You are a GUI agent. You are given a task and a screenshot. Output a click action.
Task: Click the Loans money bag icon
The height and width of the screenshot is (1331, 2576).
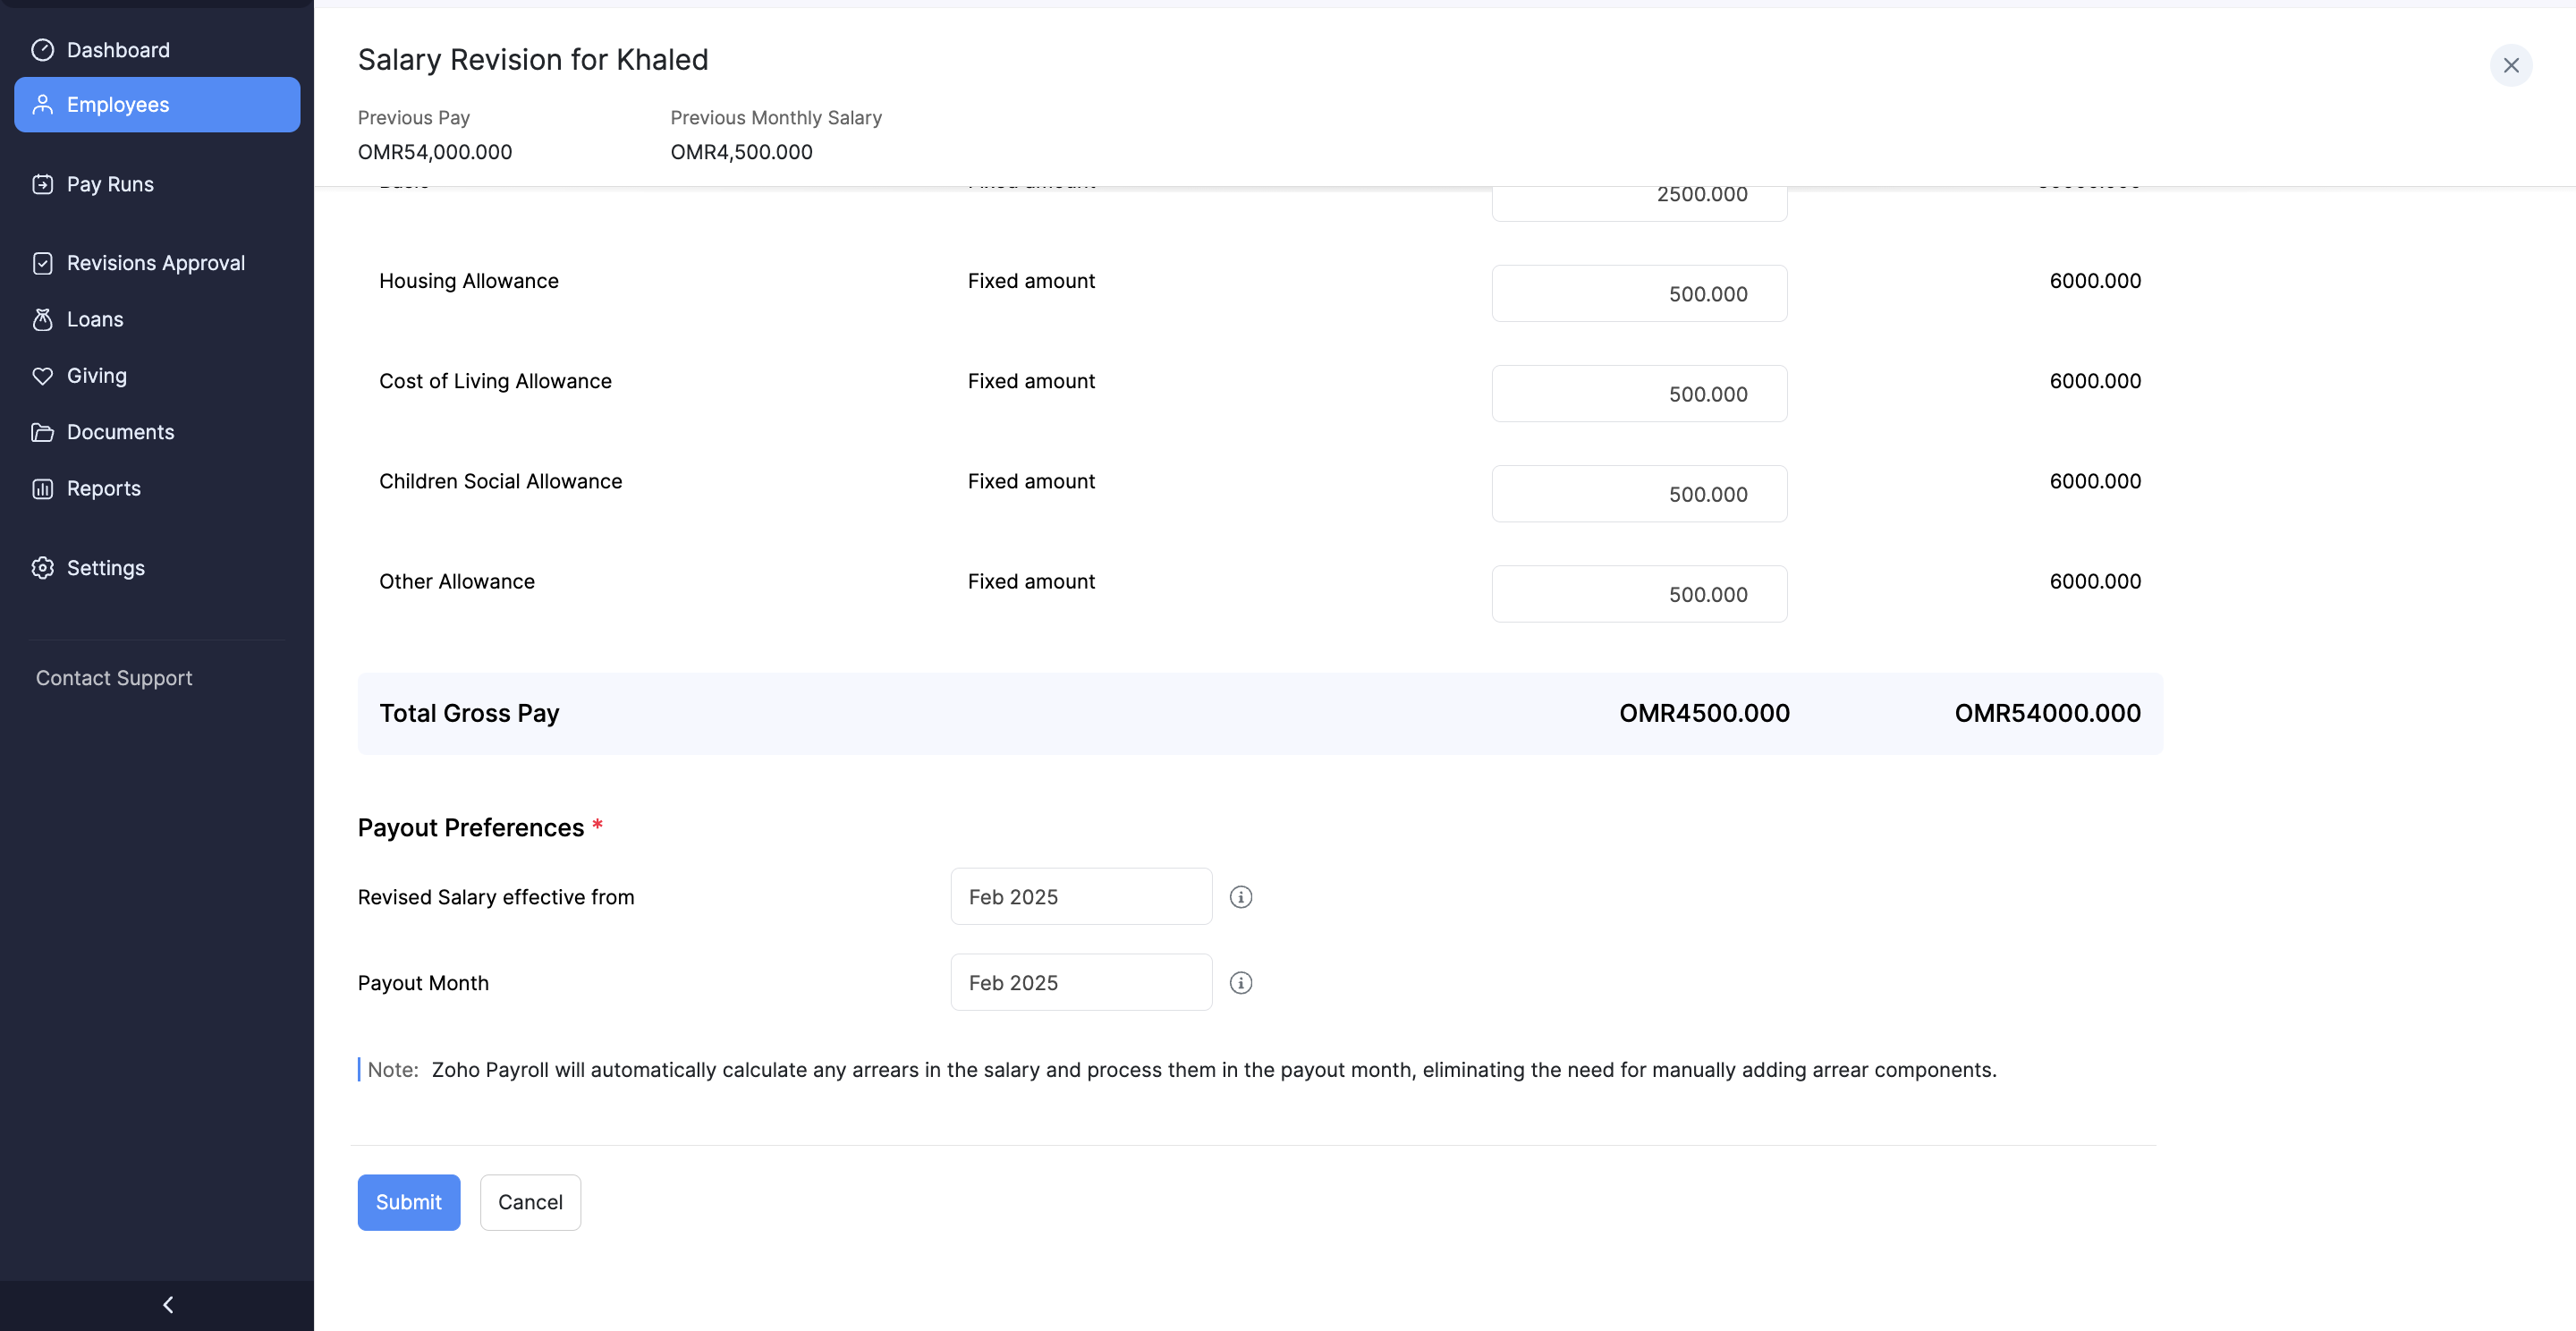pyautogui.click(x=42, y=319)
